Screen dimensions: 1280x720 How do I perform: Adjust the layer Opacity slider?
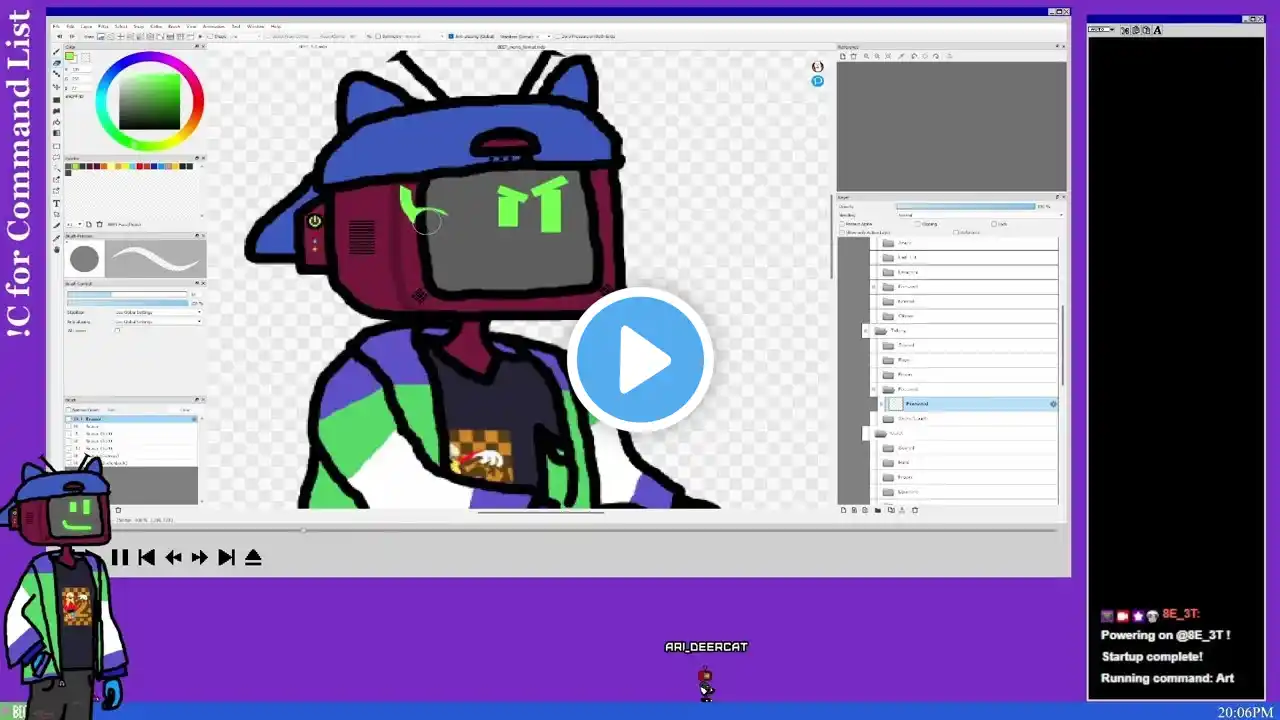point(966,206)
